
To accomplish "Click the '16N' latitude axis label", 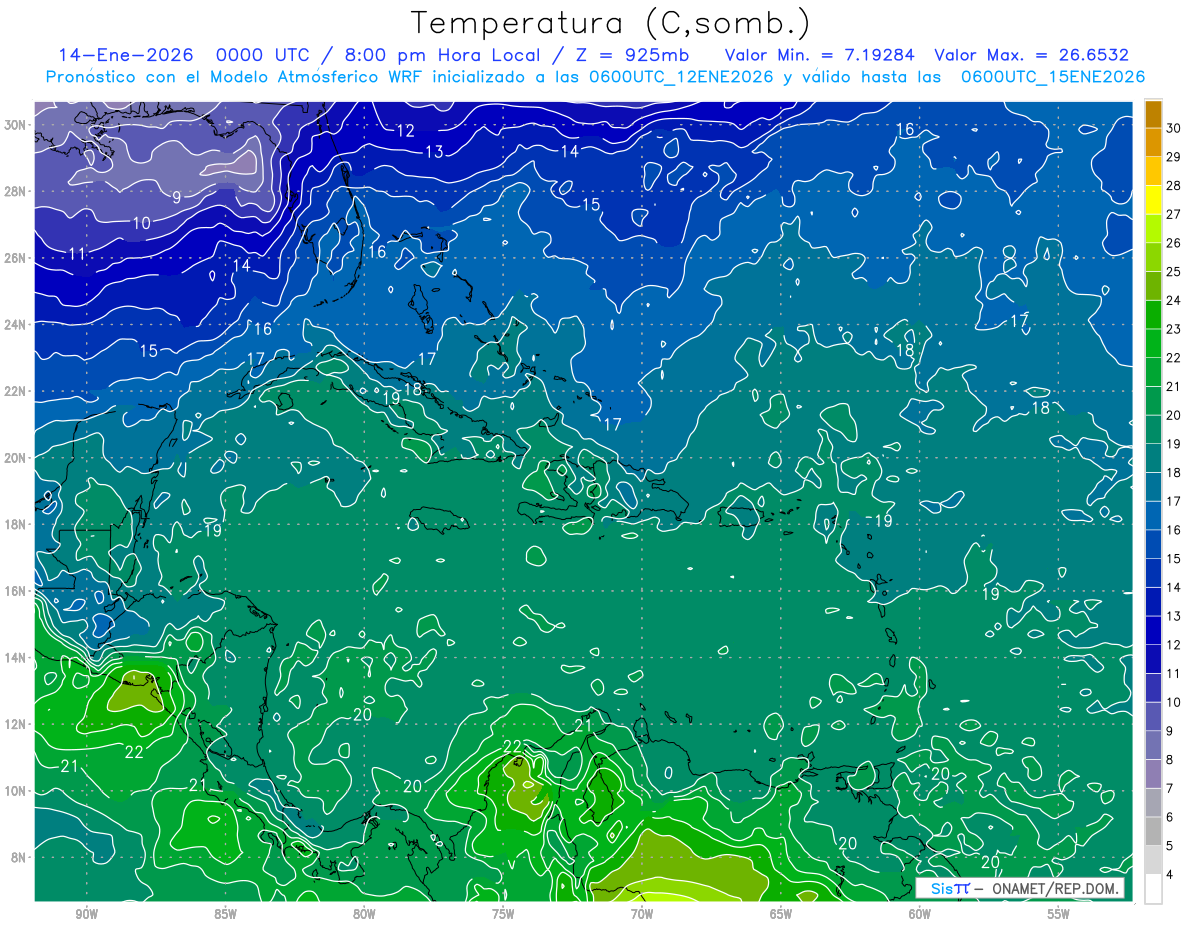I will (x=16, y=591).
